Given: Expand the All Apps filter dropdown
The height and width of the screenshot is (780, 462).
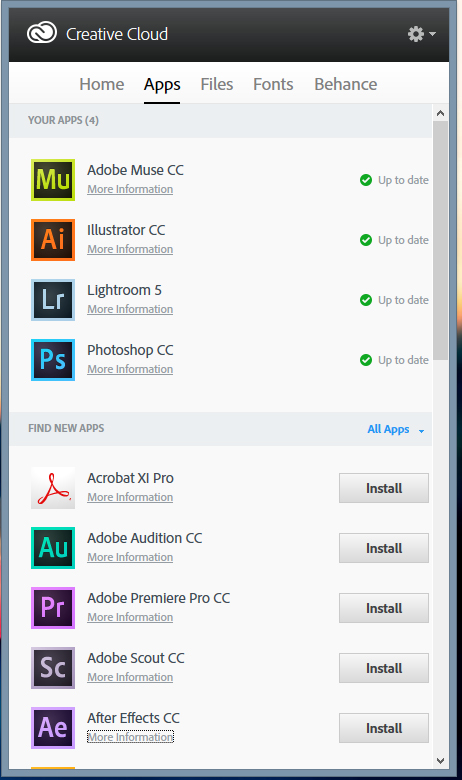Looking at the screenshot, I should coord(396,429).
